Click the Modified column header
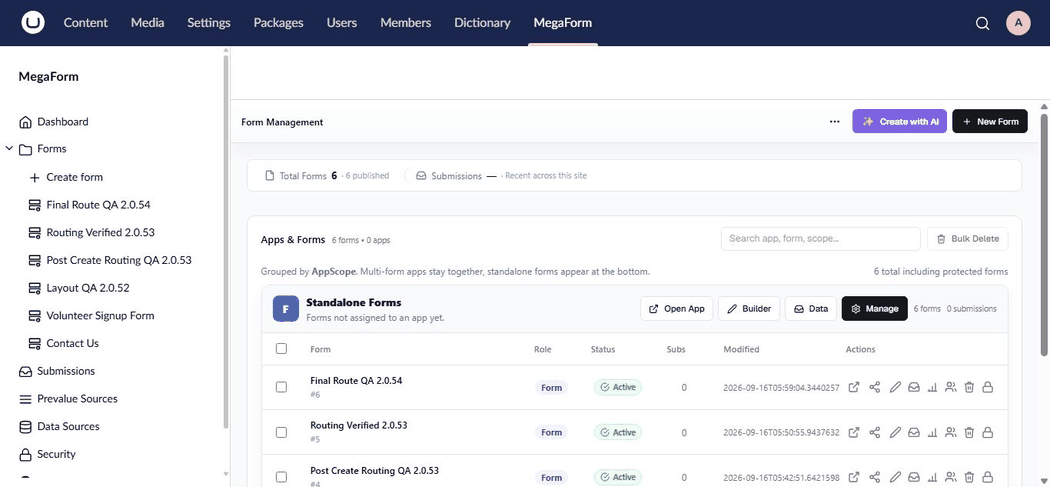 pos(741,349)
